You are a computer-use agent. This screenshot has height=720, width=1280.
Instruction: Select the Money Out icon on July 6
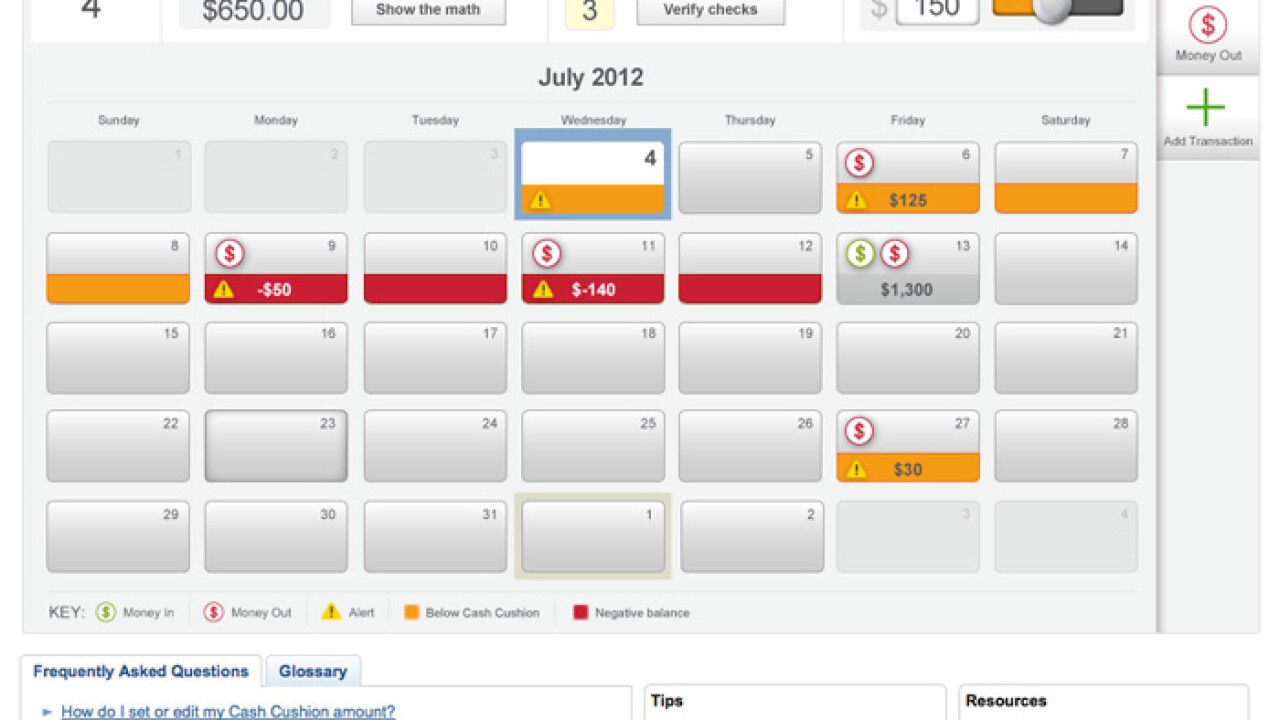[858, 163]
